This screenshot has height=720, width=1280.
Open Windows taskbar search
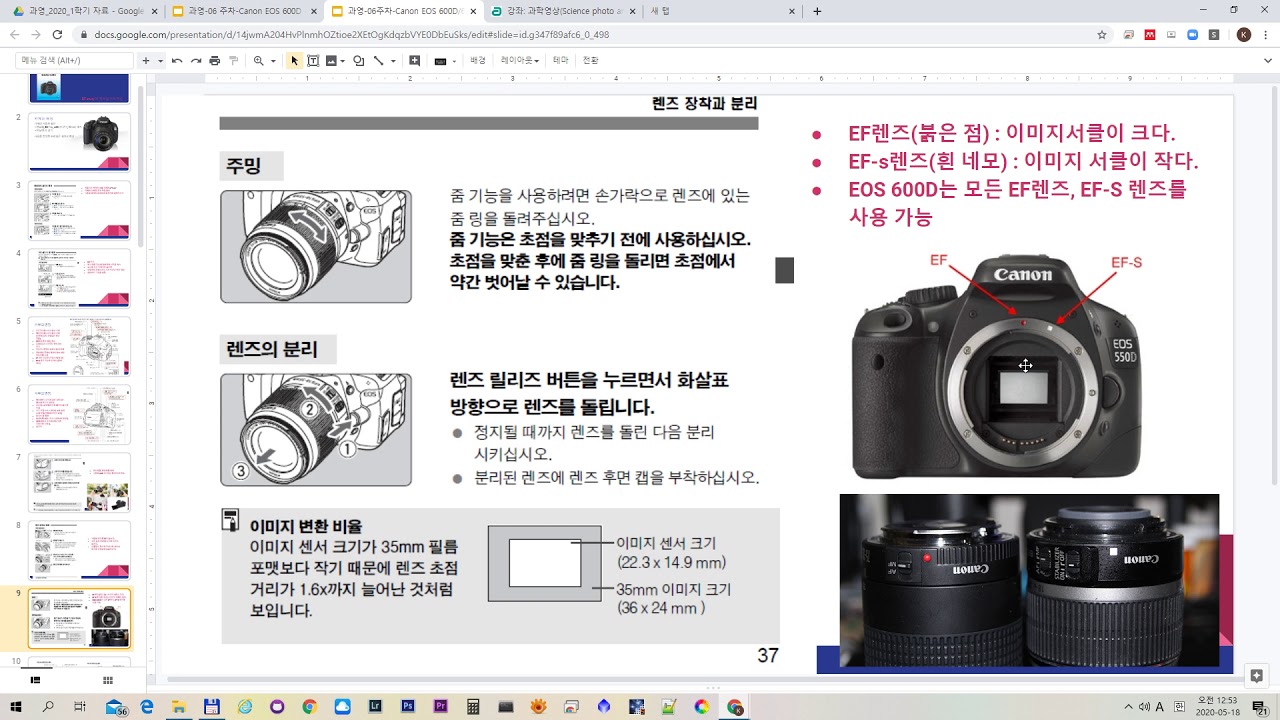coord(48,706)
